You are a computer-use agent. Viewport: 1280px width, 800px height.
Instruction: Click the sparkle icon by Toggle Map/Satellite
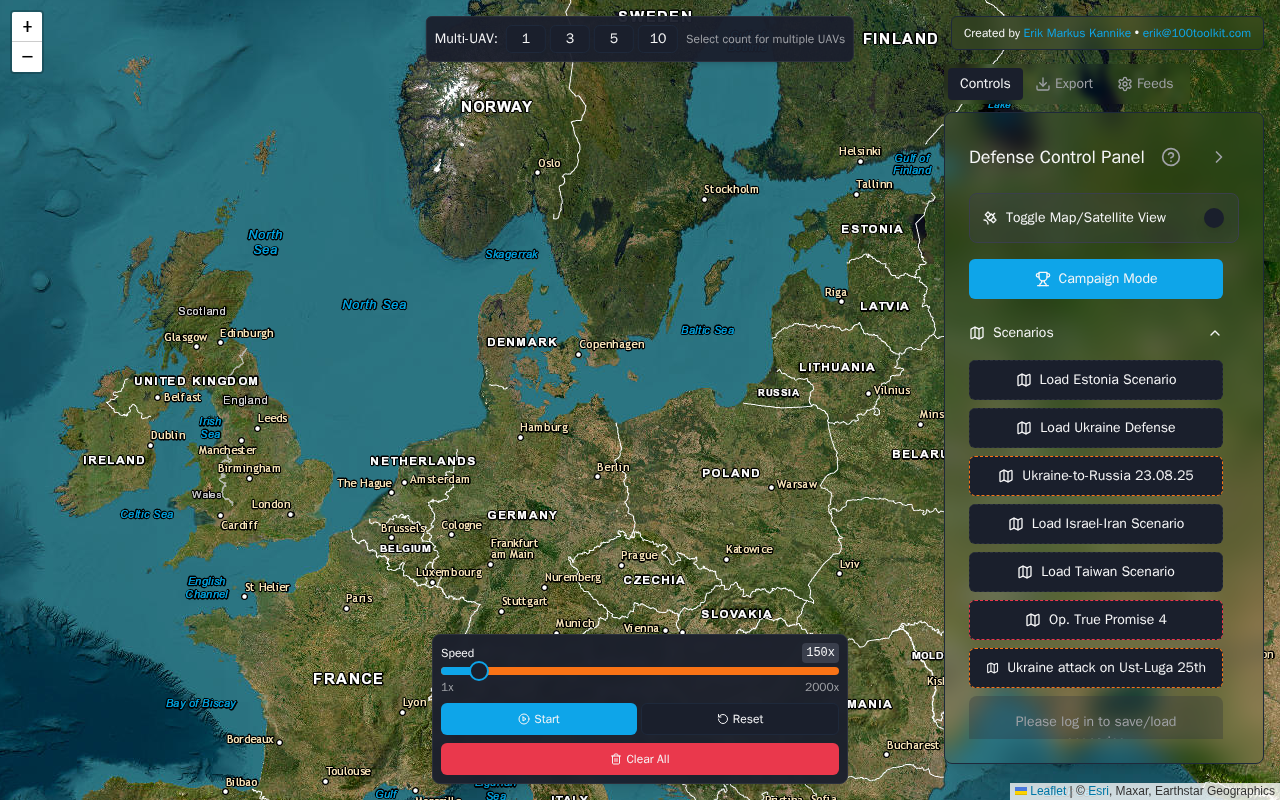(990, 218)
